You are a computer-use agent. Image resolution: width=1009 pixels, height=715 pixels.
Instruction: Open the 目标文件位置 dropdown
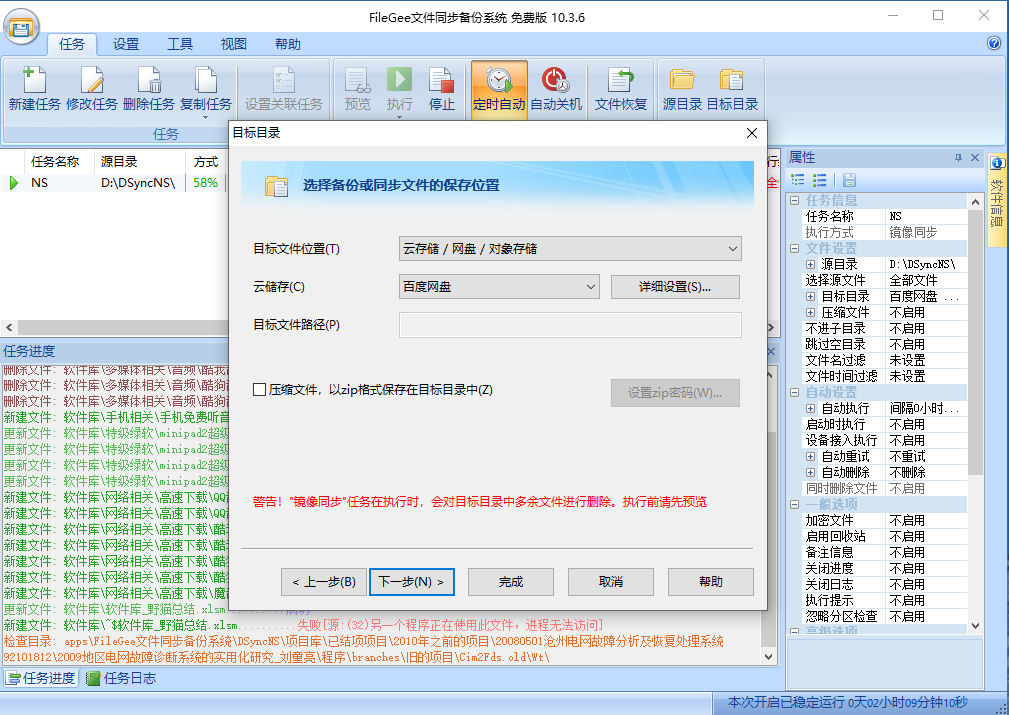tap(570, 248)
